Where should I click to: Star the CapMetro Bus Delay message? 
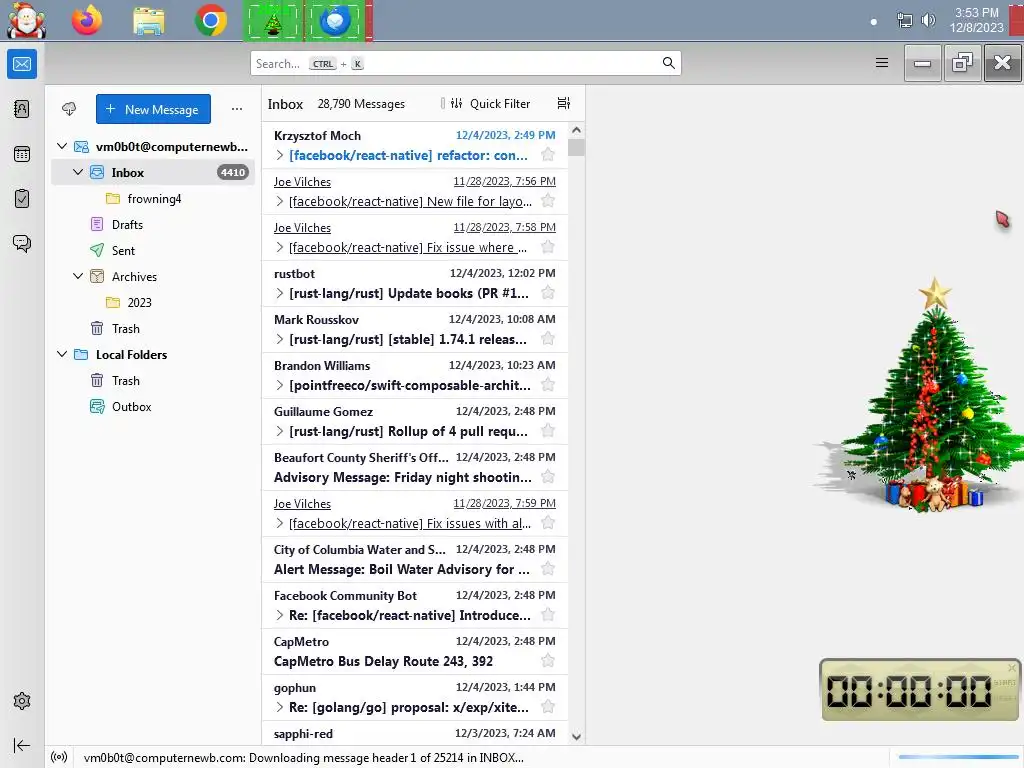pos(548,661)
